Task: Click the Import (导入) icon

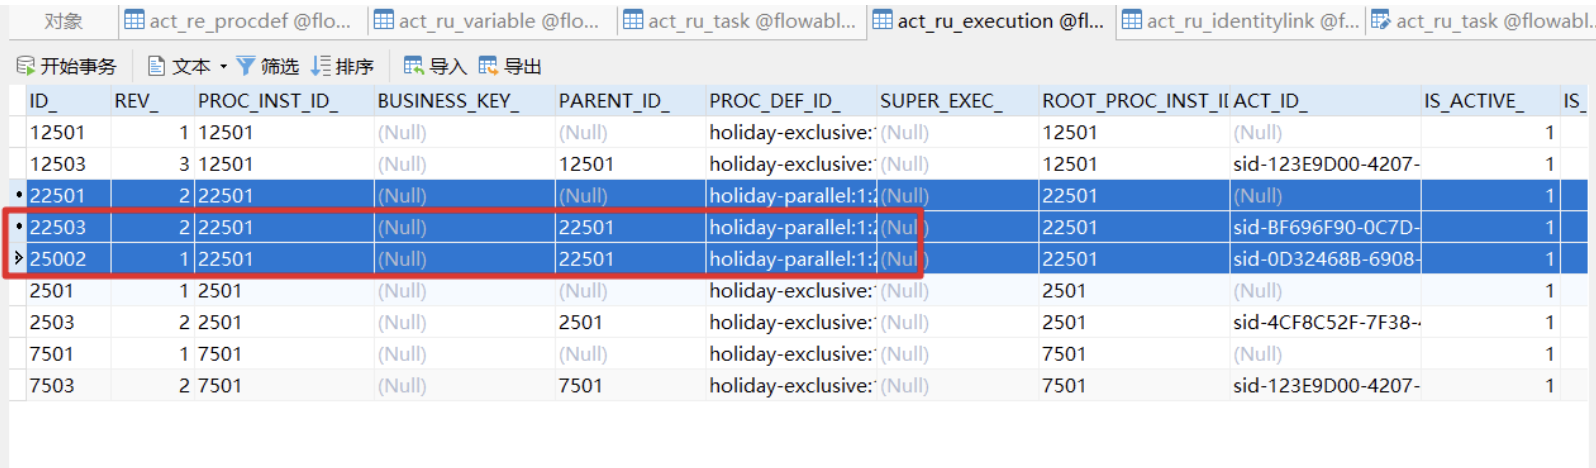Action: pos(413,66)
